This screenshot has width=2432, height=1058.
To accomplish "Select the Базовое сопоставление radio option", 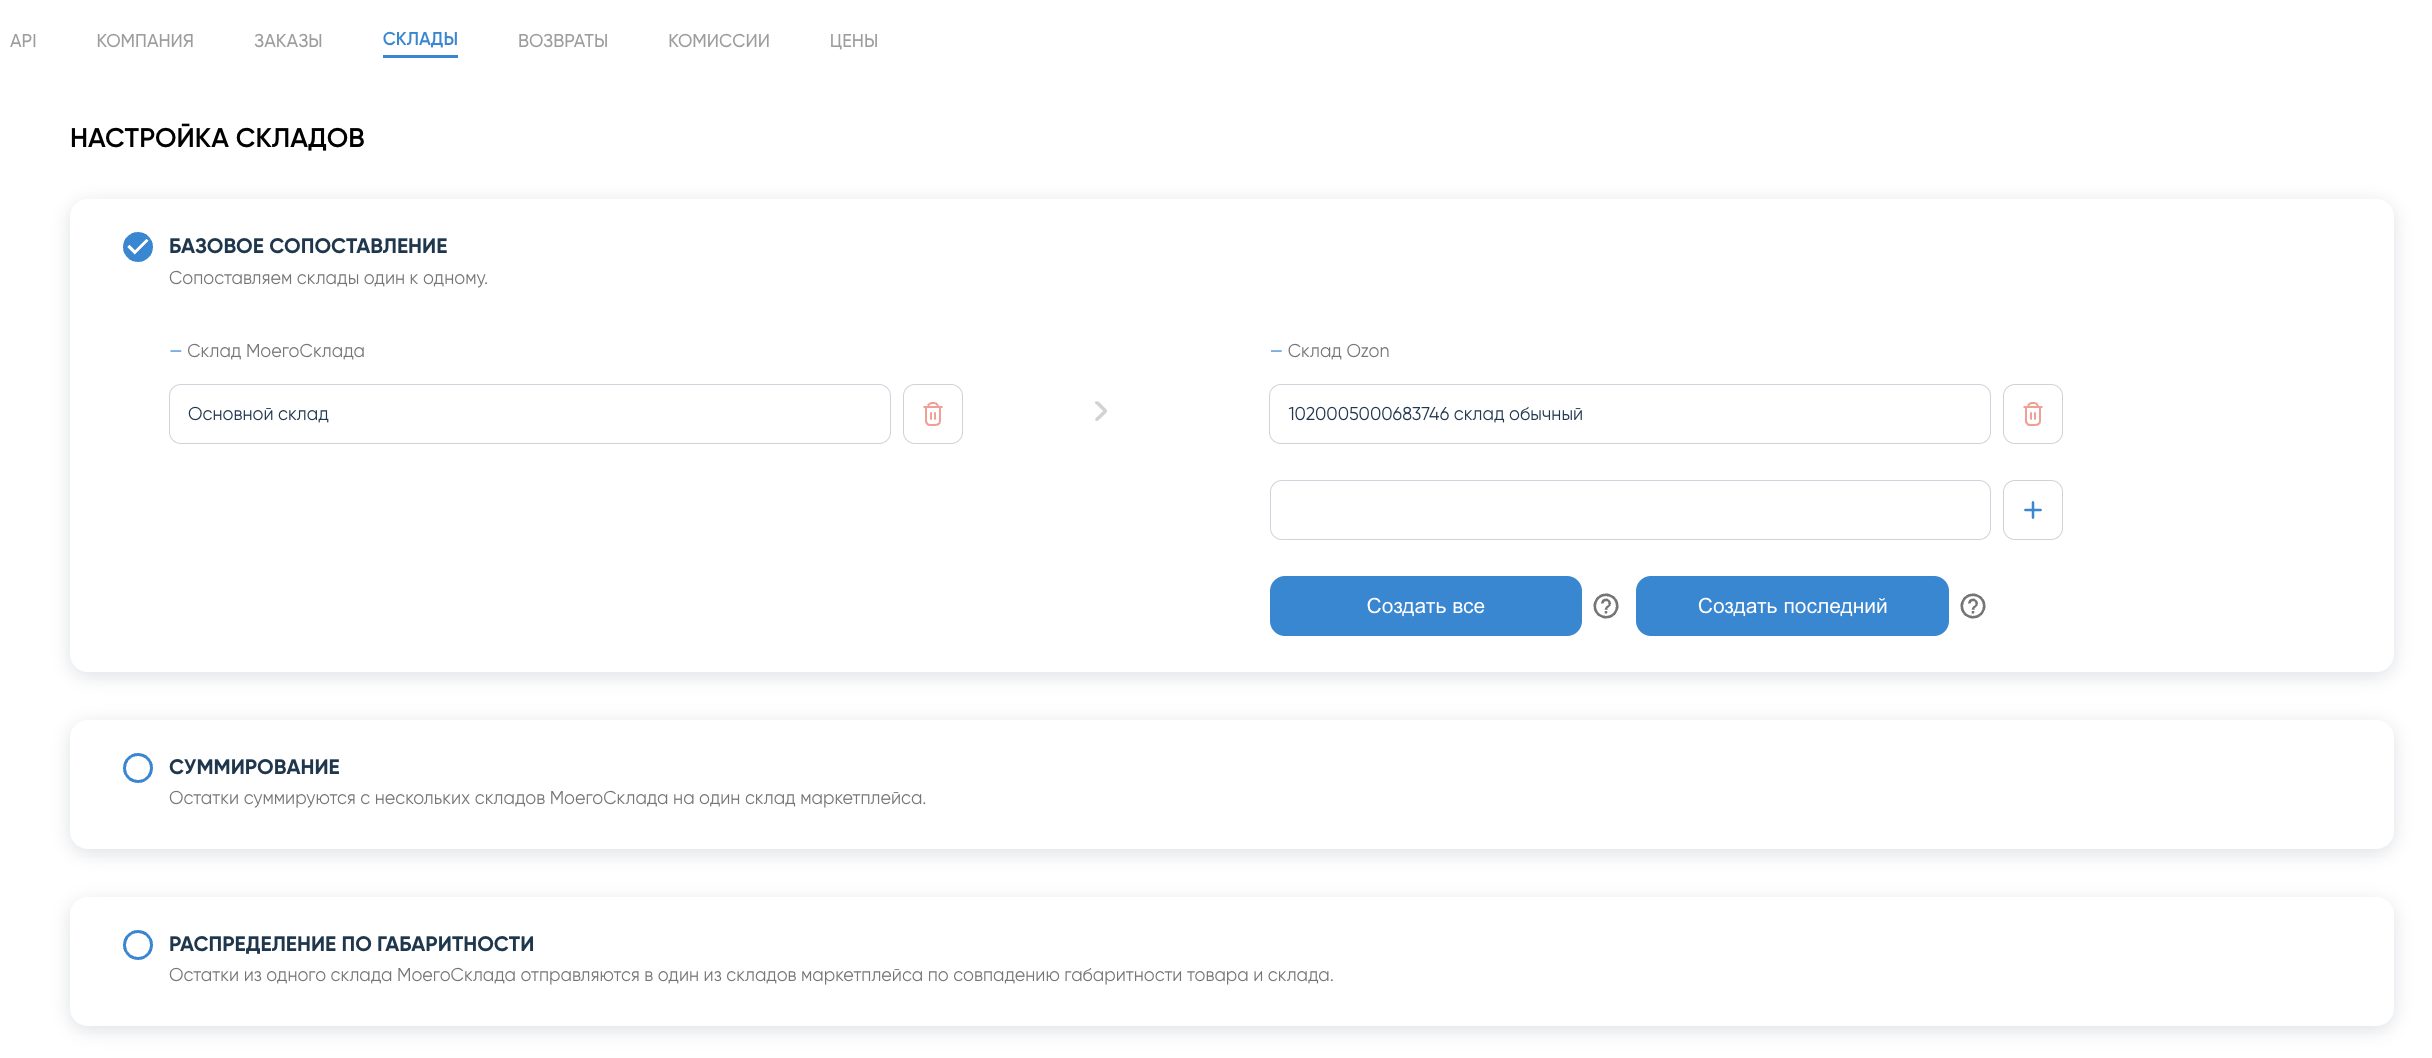I will pos(138,247).
